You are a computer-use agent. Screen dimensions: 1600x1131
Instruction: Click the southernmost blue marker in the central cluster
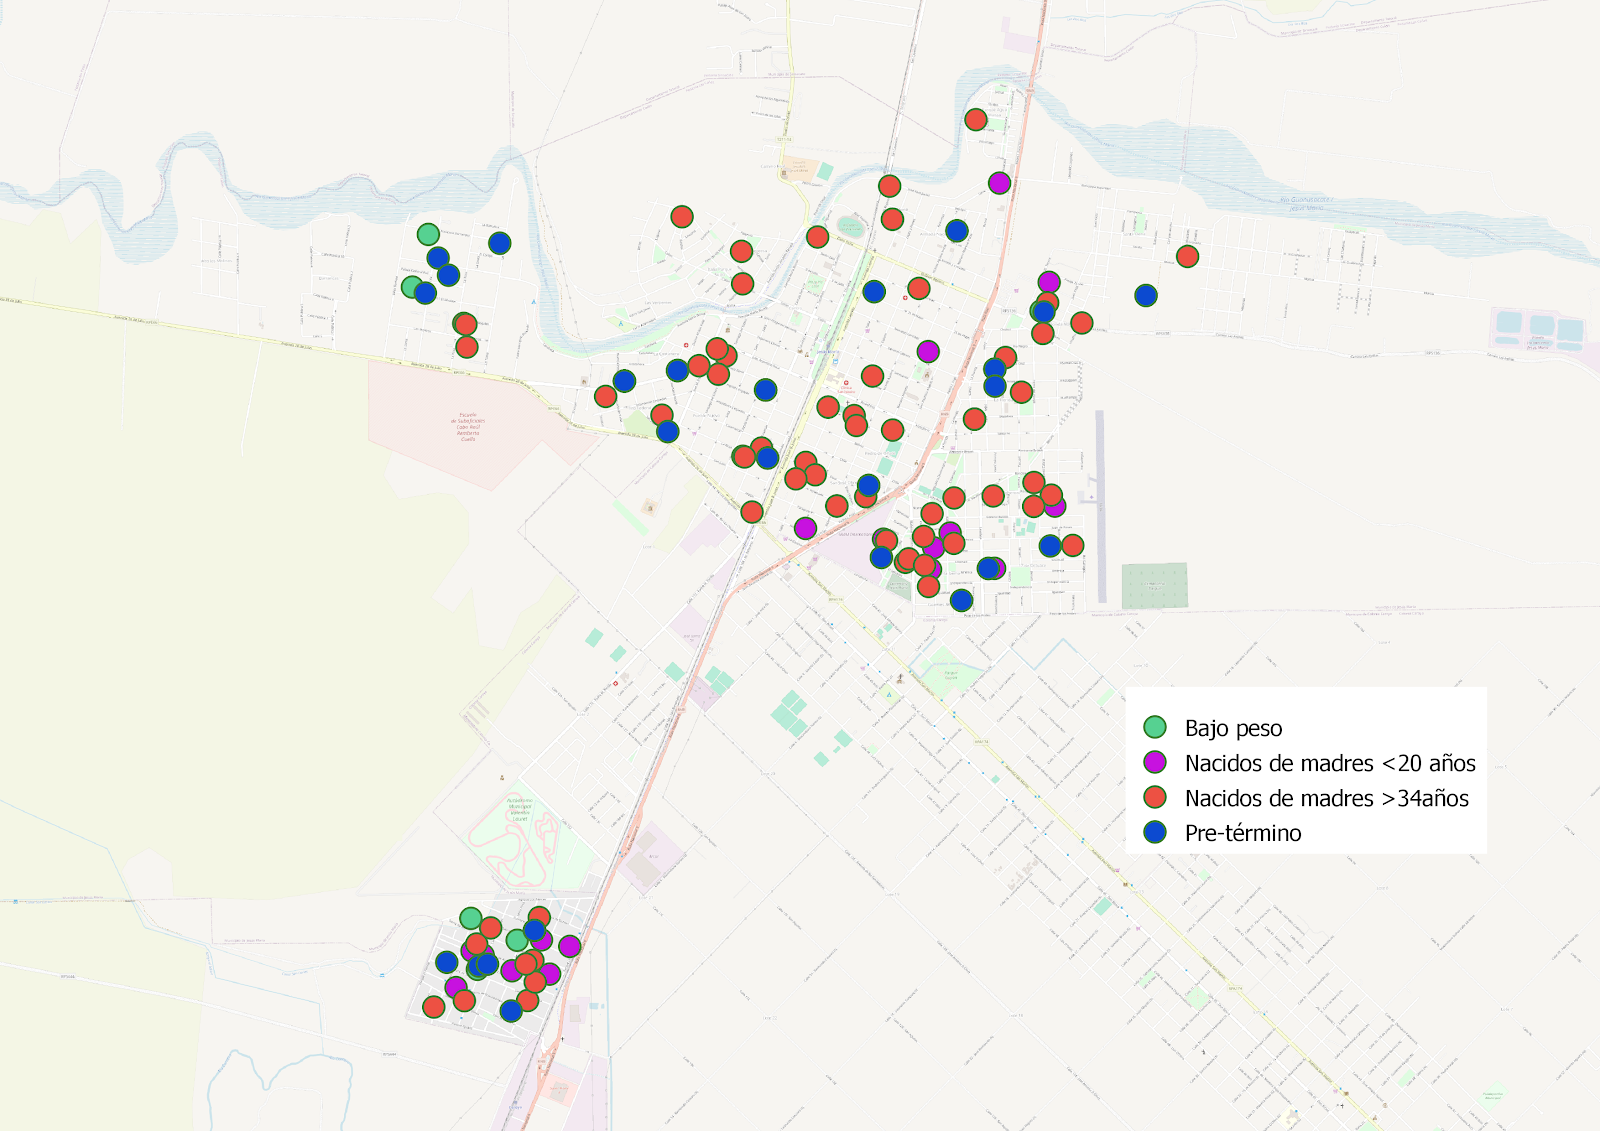click(x=961, y=600)
